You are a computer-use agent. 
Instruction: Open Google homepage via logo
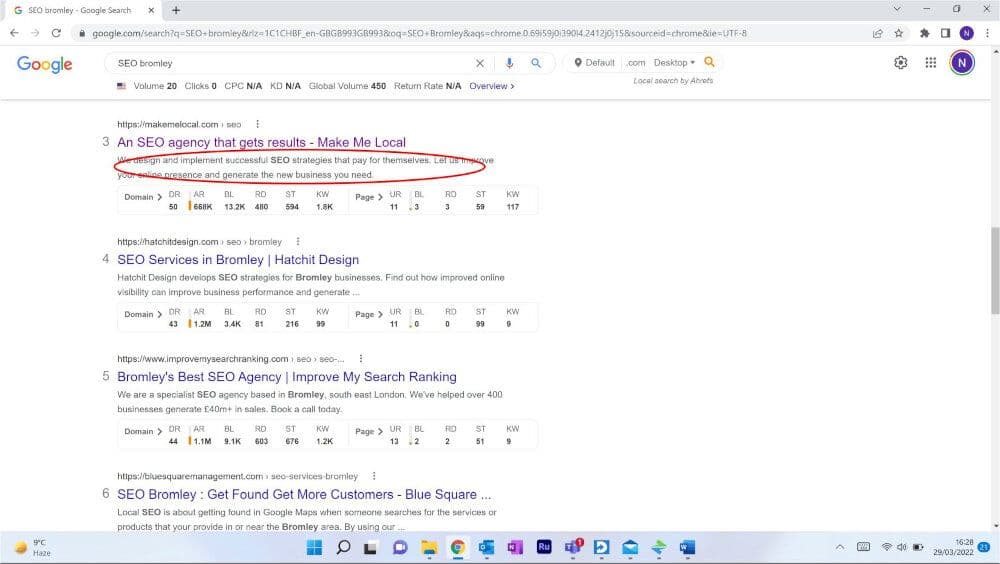tap(45, 64)
